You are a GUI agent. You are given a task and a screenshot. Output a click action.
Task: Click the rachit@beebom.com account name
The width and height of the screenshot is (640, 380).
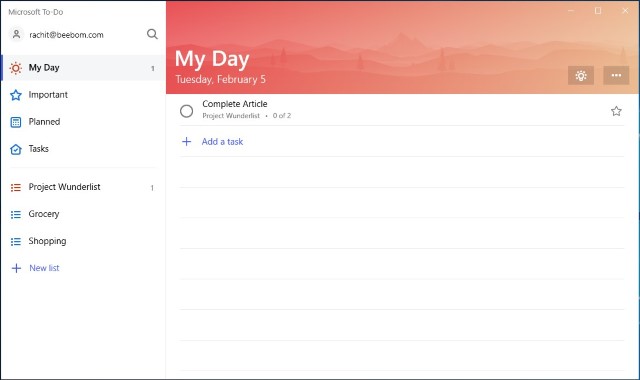tap(66, 35)
